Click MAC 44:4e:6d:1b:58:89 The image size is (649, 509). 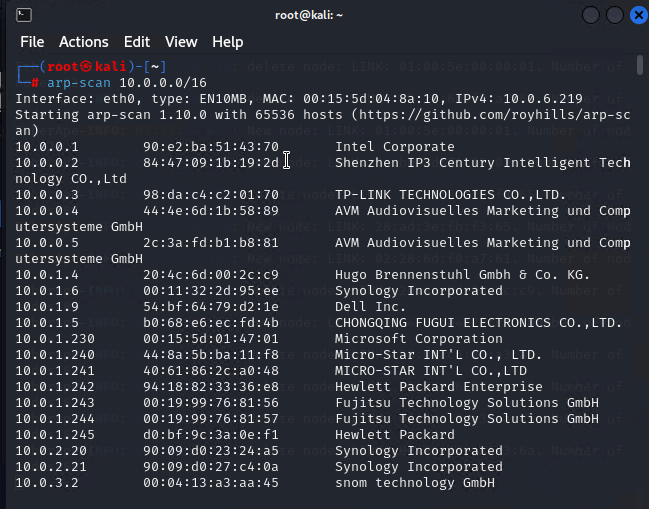(x=211, y=211)
